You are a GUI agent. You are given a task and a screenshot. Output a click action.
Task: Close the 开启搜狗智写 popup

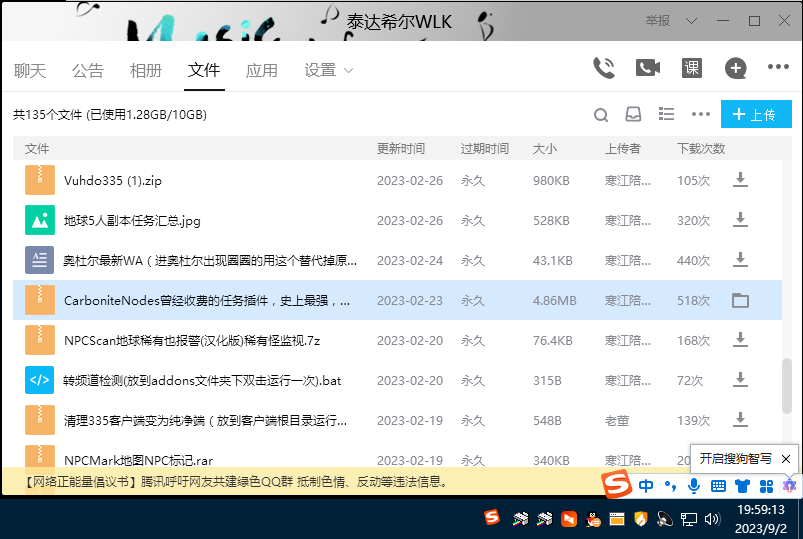click(x=786, y=459)
